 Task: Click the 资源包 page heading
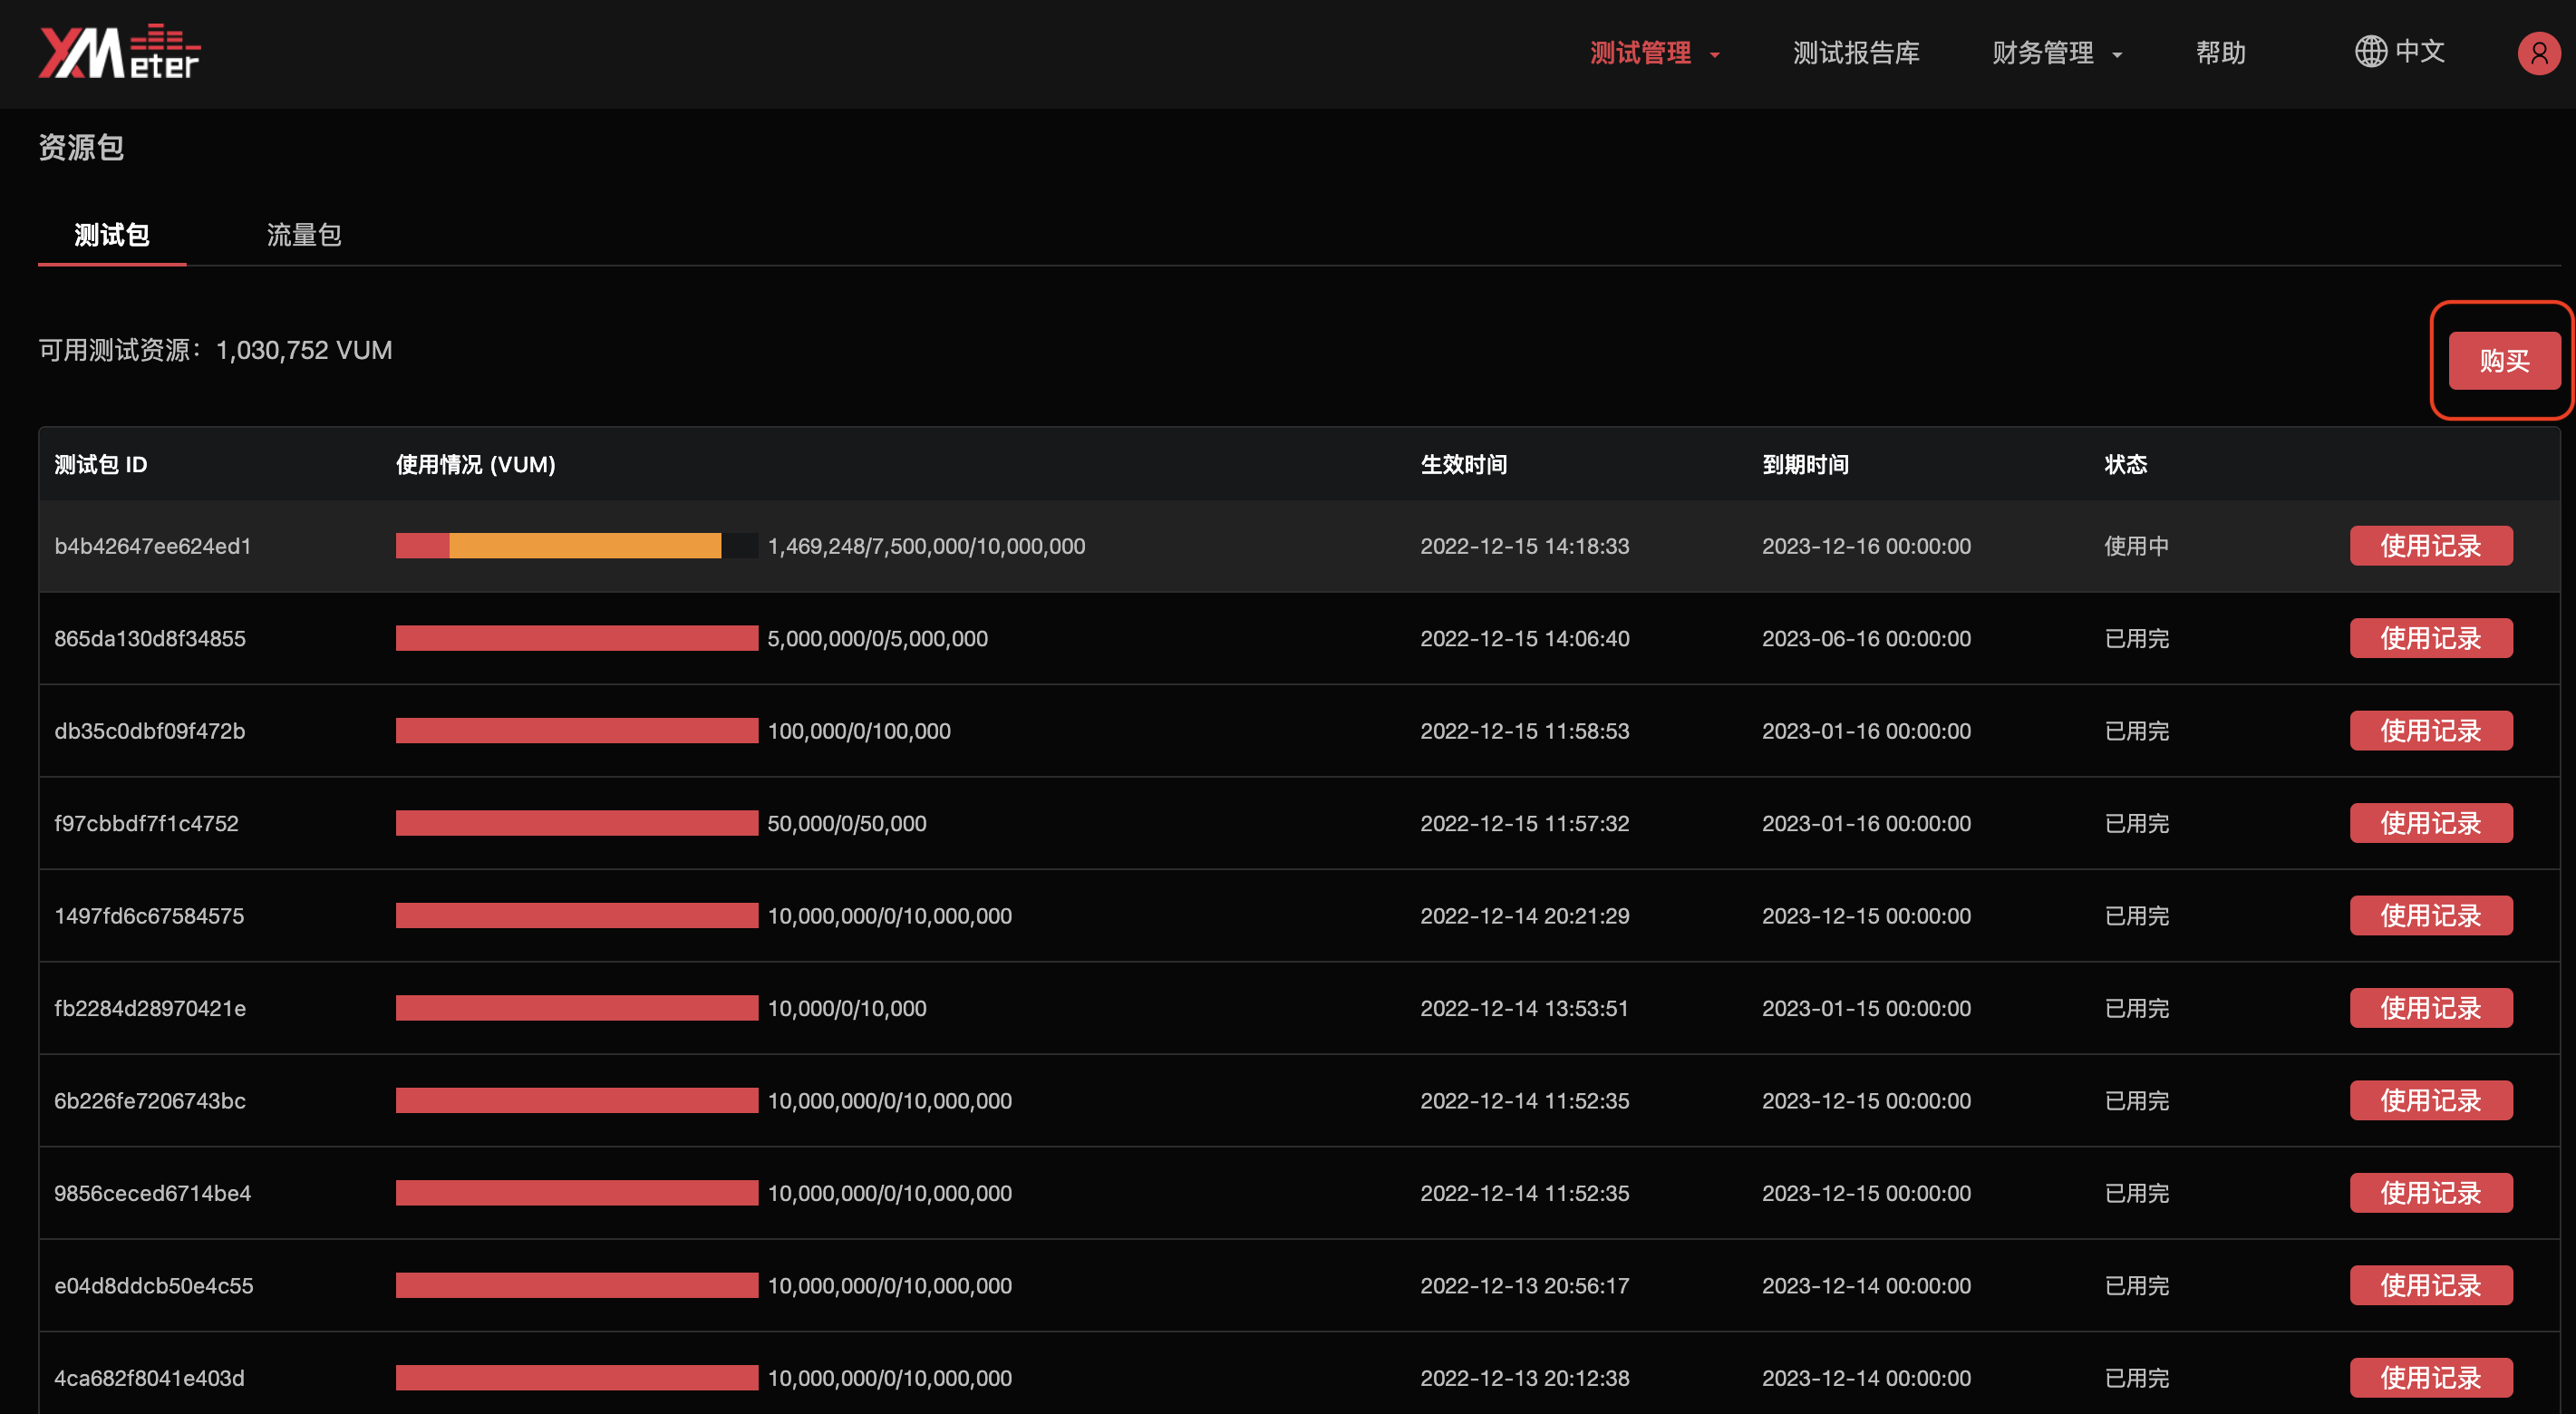81,147
